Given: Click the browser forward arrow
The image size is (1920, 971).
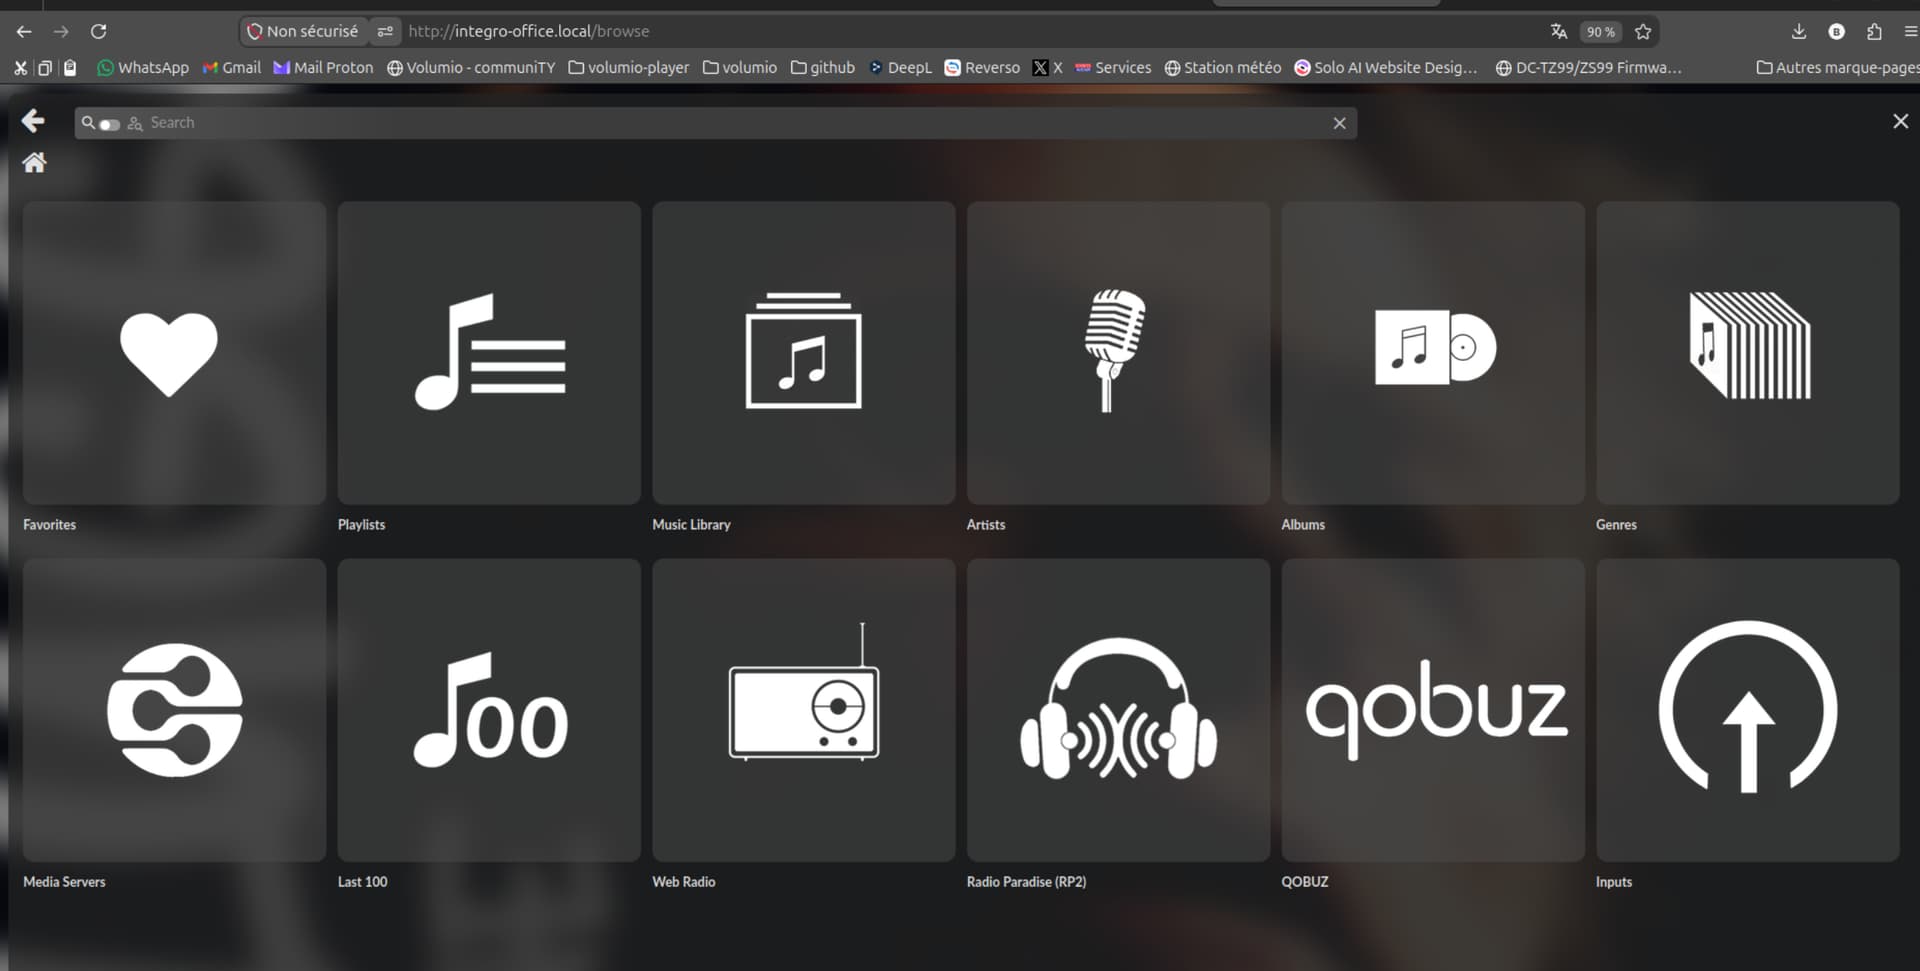Looking at the screenshot, I should [x=61, y=31].
